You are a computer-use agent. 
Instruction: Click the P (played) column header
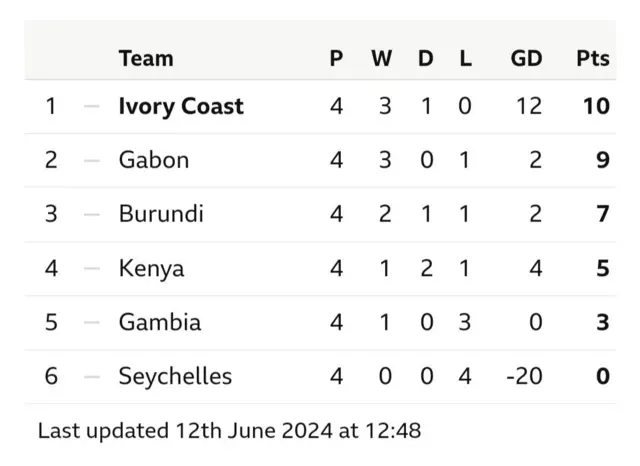coord(336,58)
